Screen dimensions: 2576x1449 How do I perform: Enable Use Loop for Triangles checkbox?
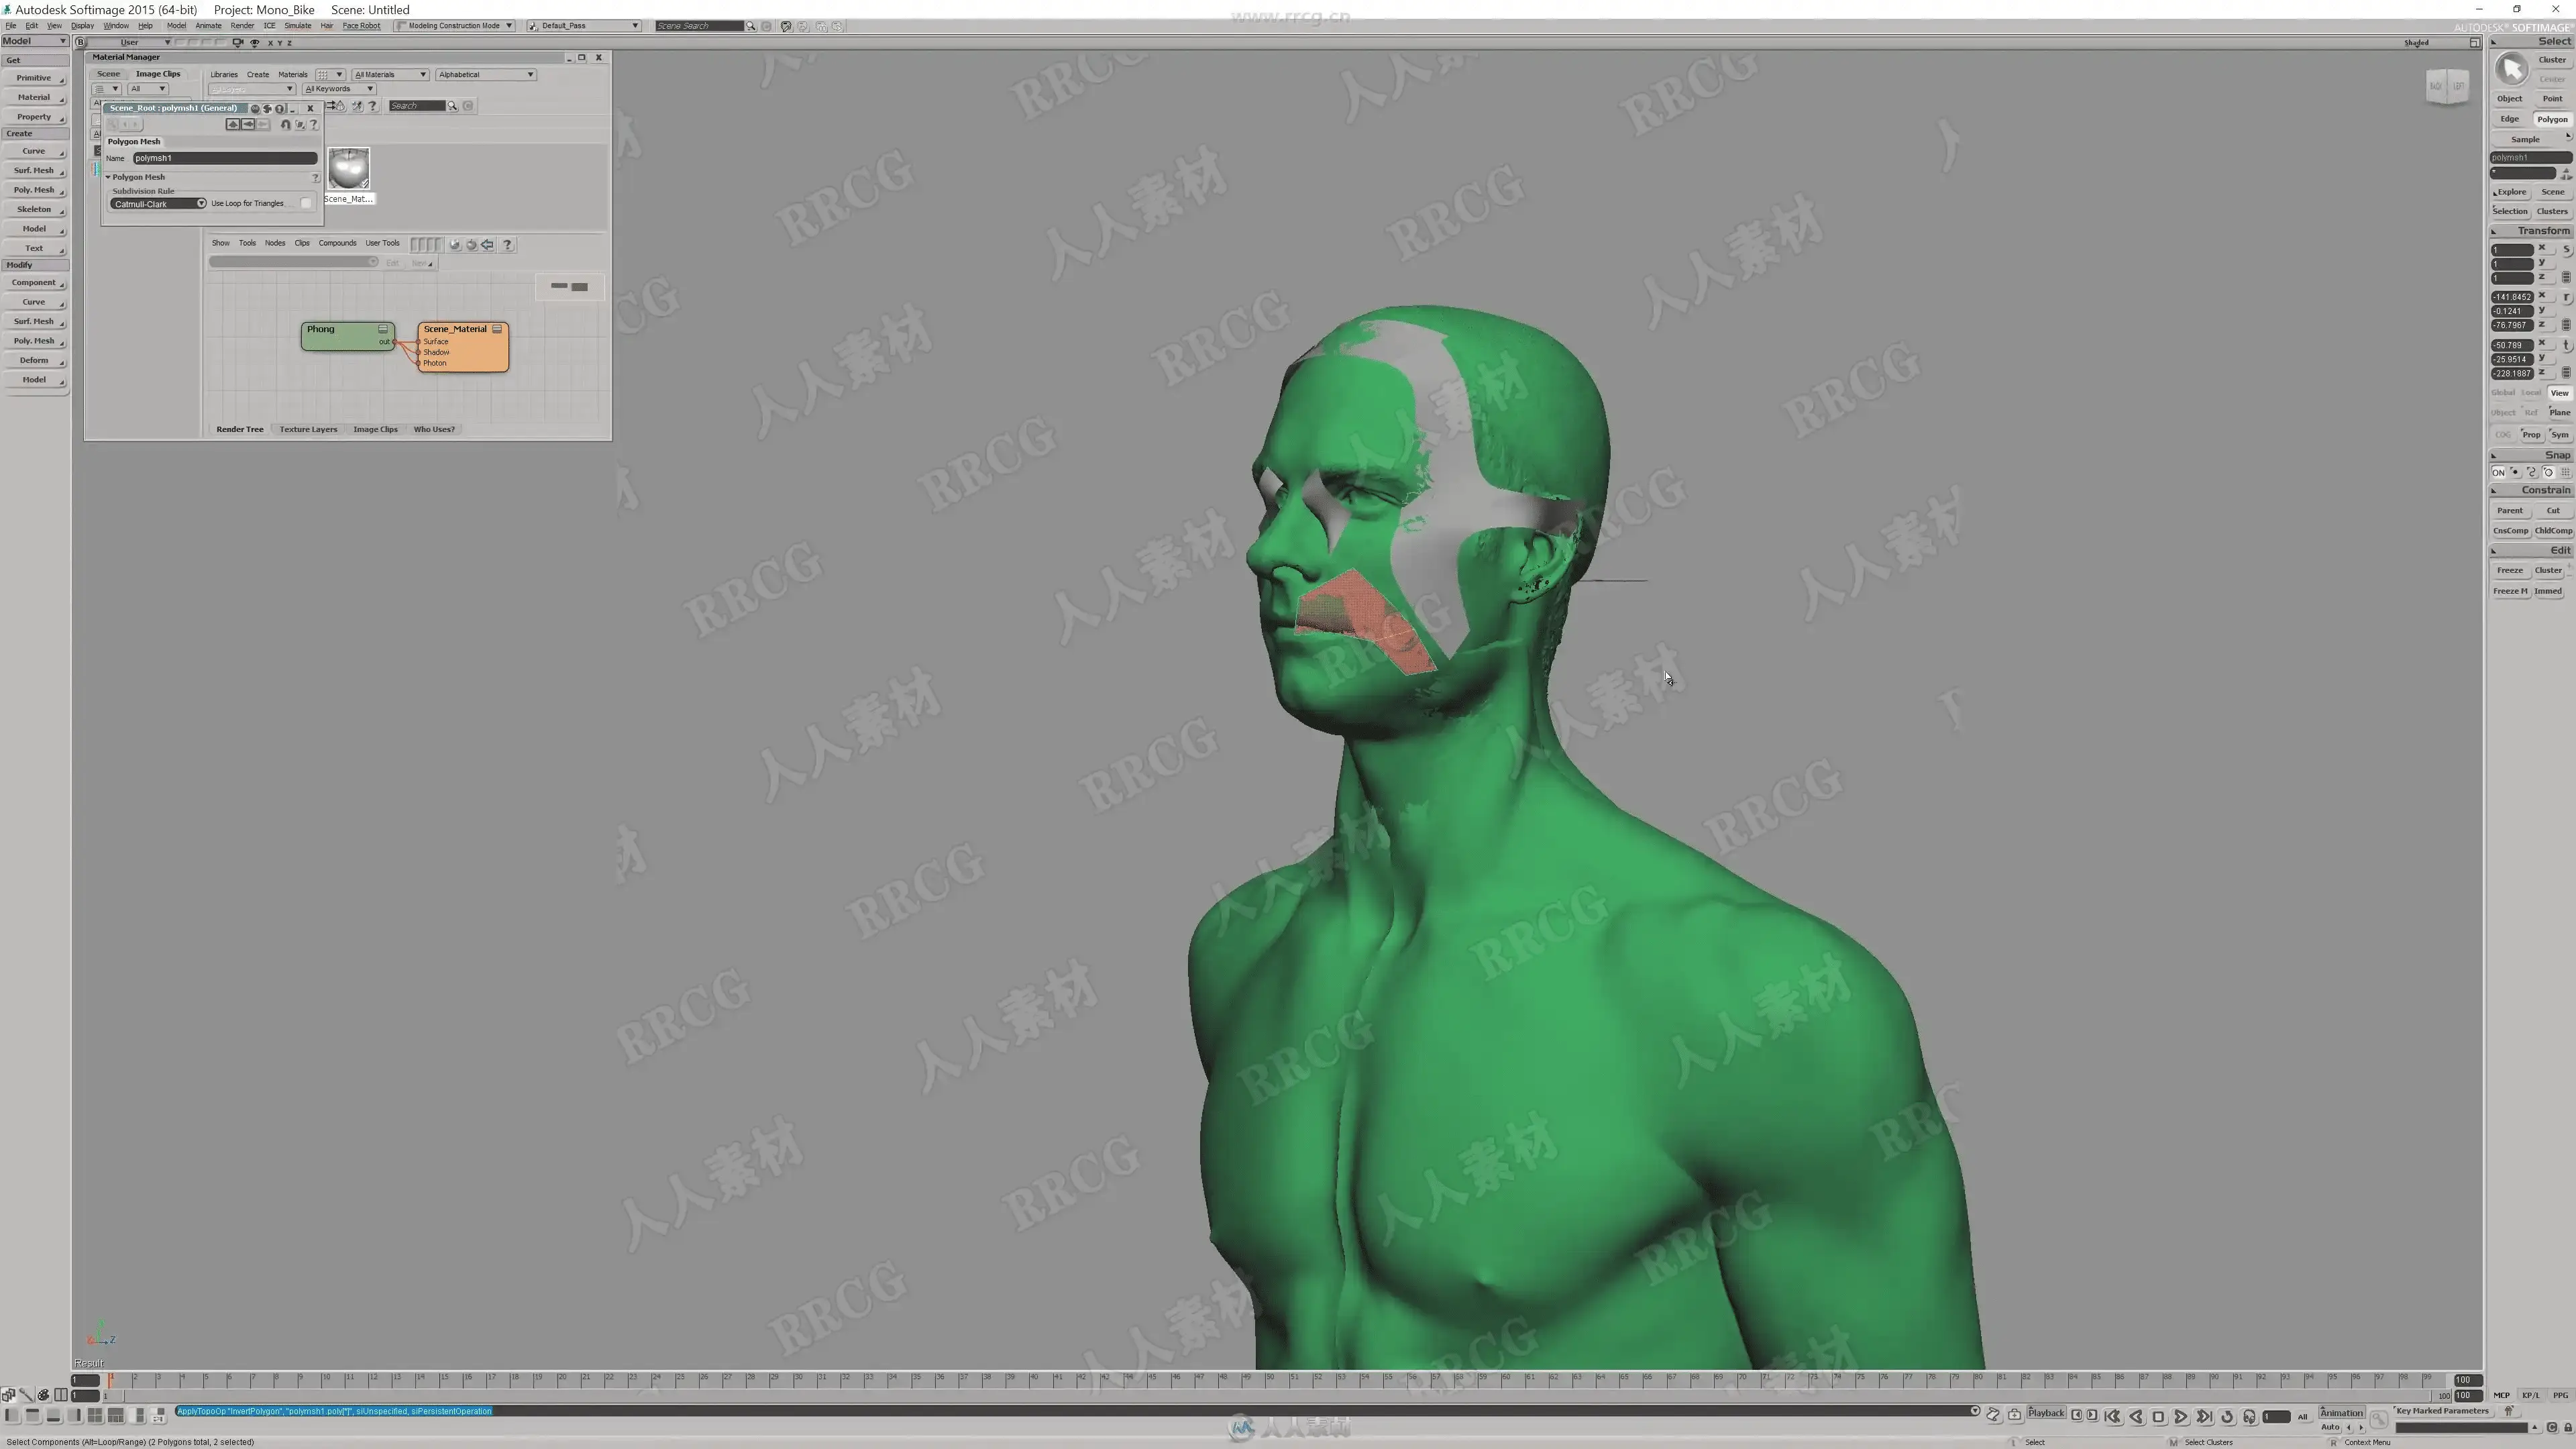coord(306,204)
